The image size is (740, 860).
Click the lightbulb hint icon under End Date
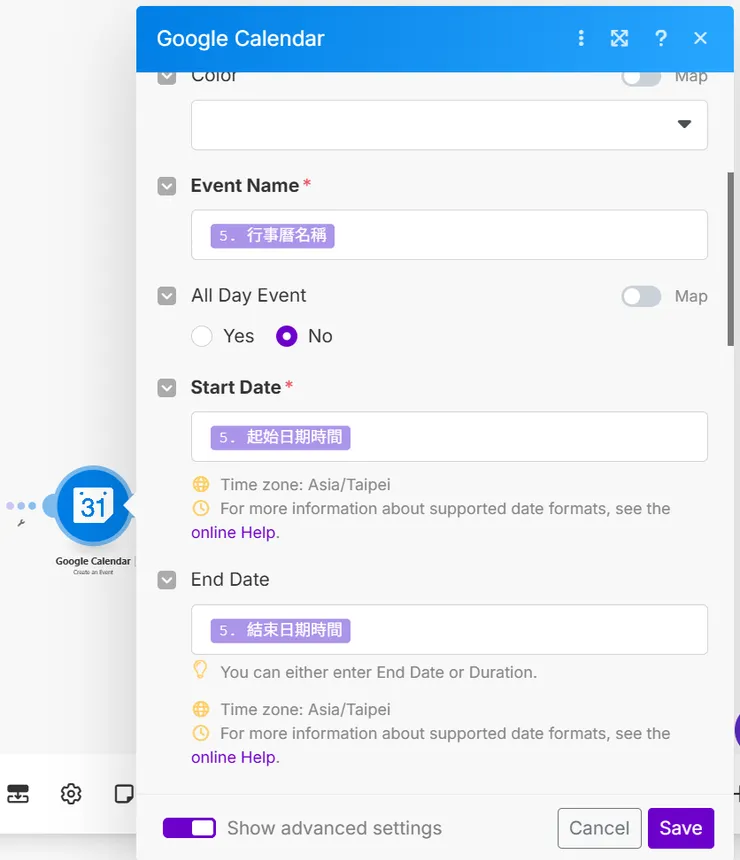pyautogui.click(x=201, y=670)
